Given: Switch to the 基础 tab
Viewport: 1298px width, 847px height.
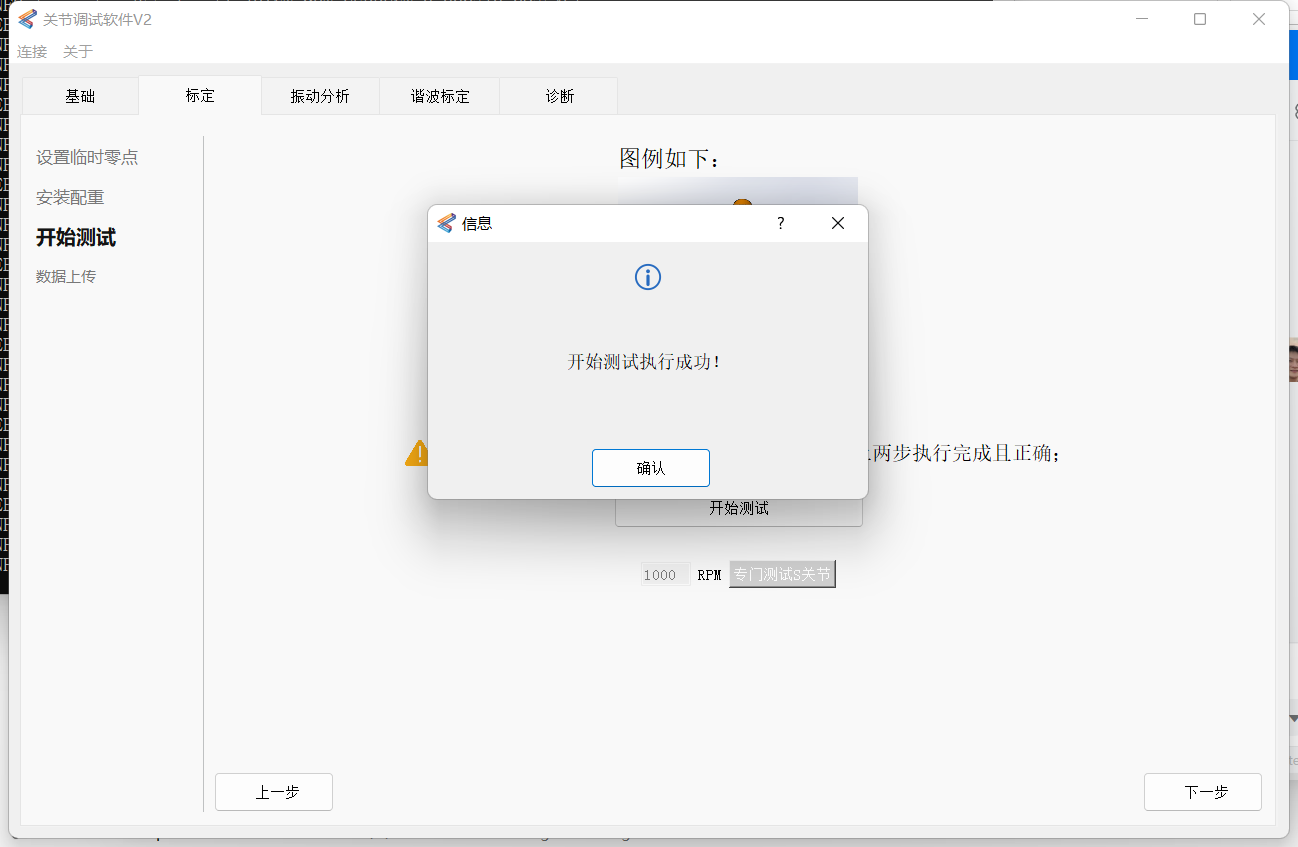Looking at the screenshot, I should pyautogui.click(x=80, y=96).
